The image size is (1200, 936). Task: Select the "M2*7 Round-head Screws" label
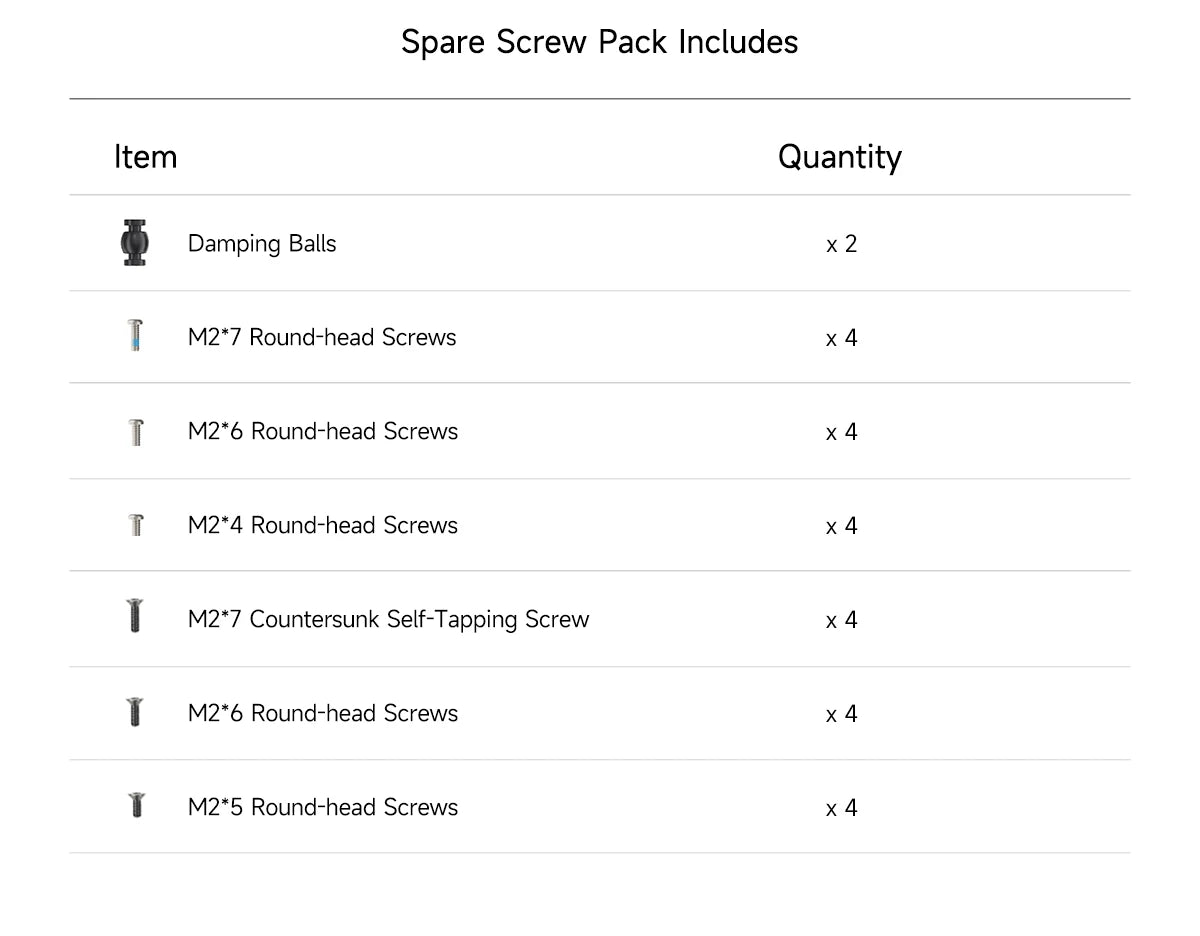click(x=322, y=338)
